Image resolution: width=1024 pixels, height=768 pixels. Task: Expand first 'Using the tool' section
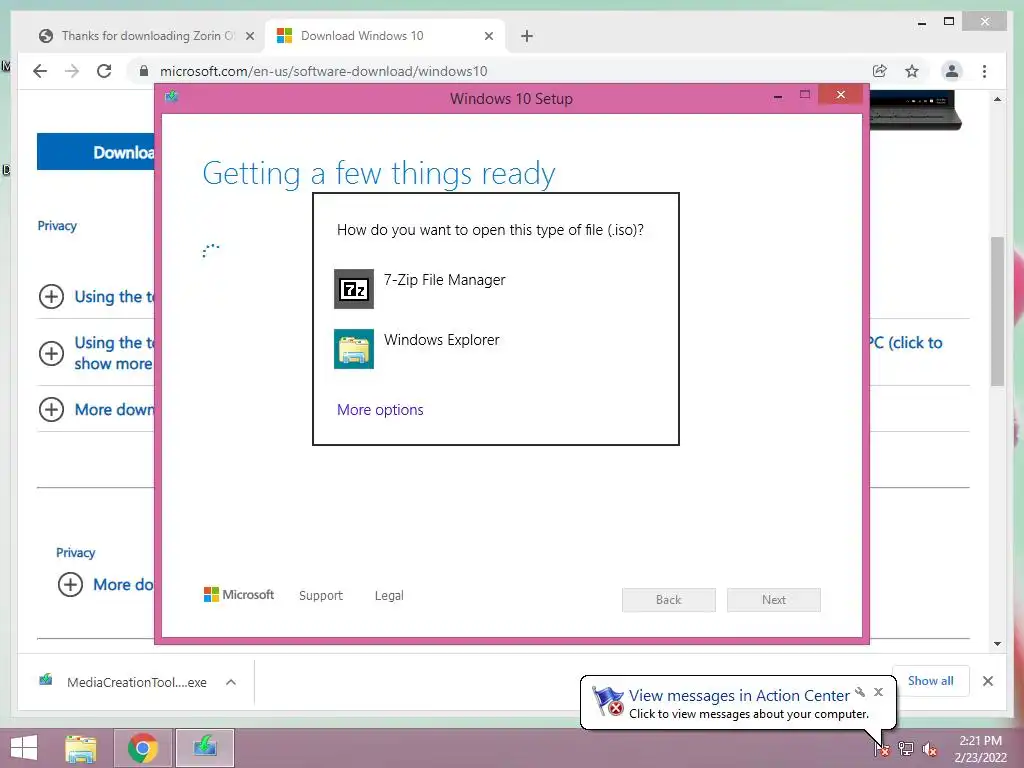pyautogui.click(x=51, y=296)
